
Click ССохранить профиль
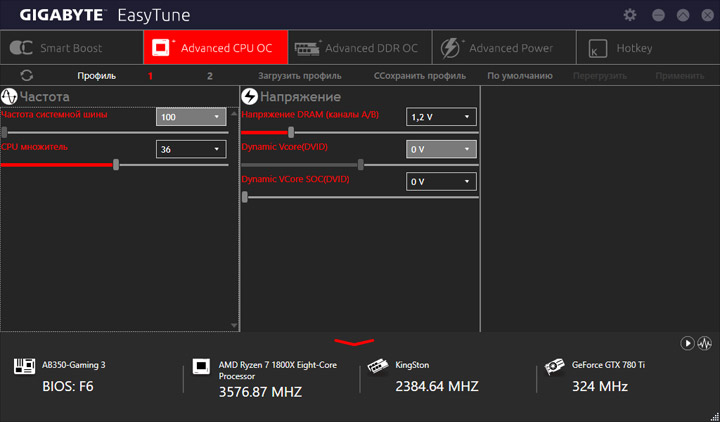tap(420, 76)
